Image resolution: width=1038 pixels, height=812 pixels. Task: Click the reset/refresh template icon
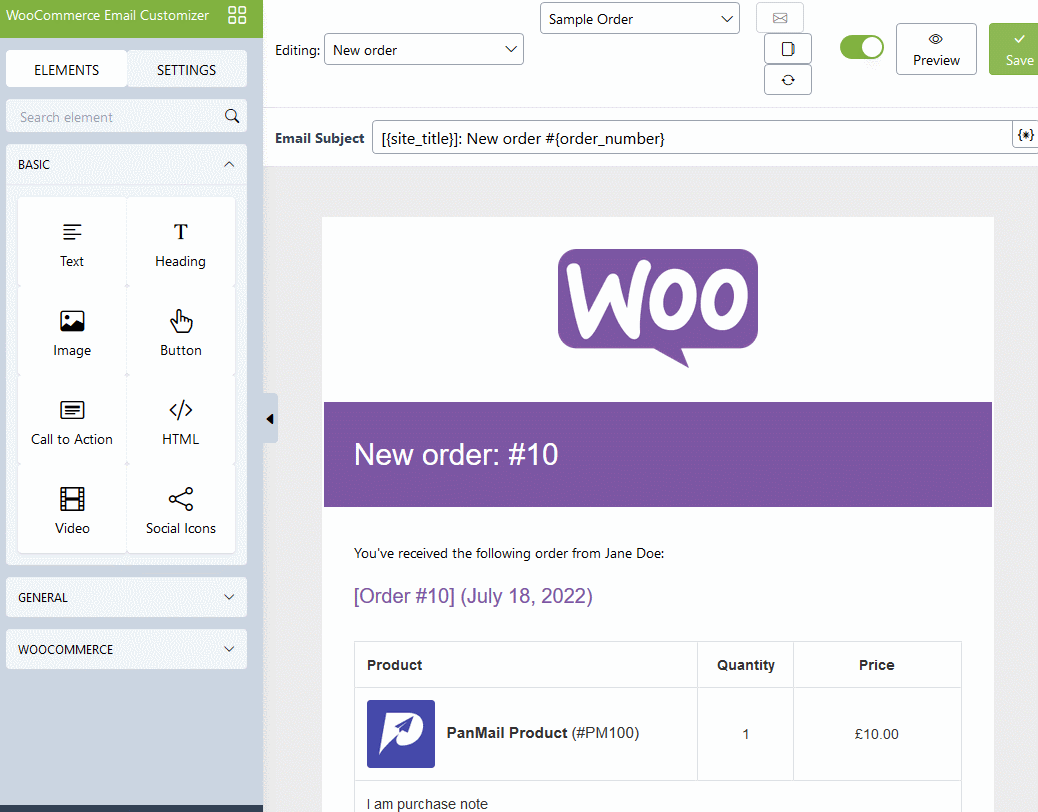[x=788, y=80]
